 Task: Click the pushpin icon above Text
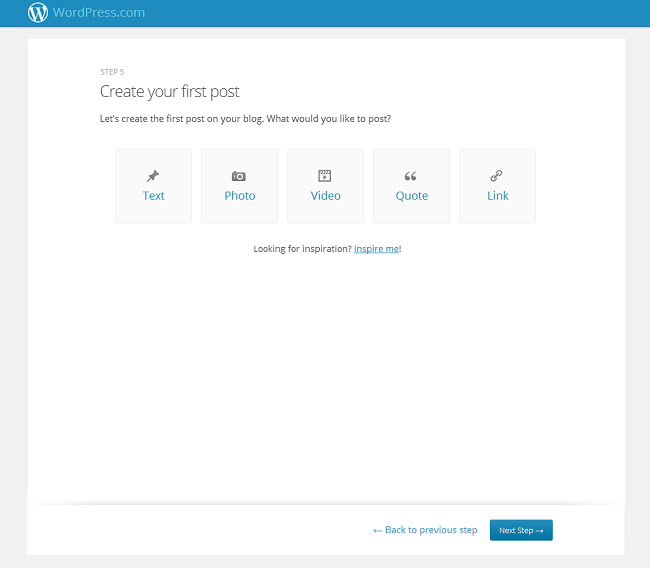coord(153,176)
